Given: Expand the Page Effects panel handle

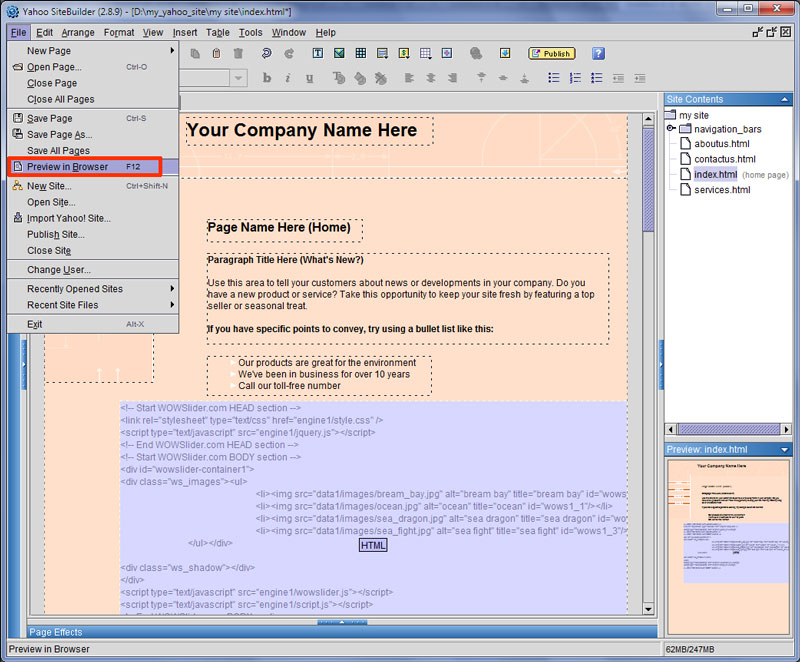Looking at the screenshot, I should tap(342, 622).
